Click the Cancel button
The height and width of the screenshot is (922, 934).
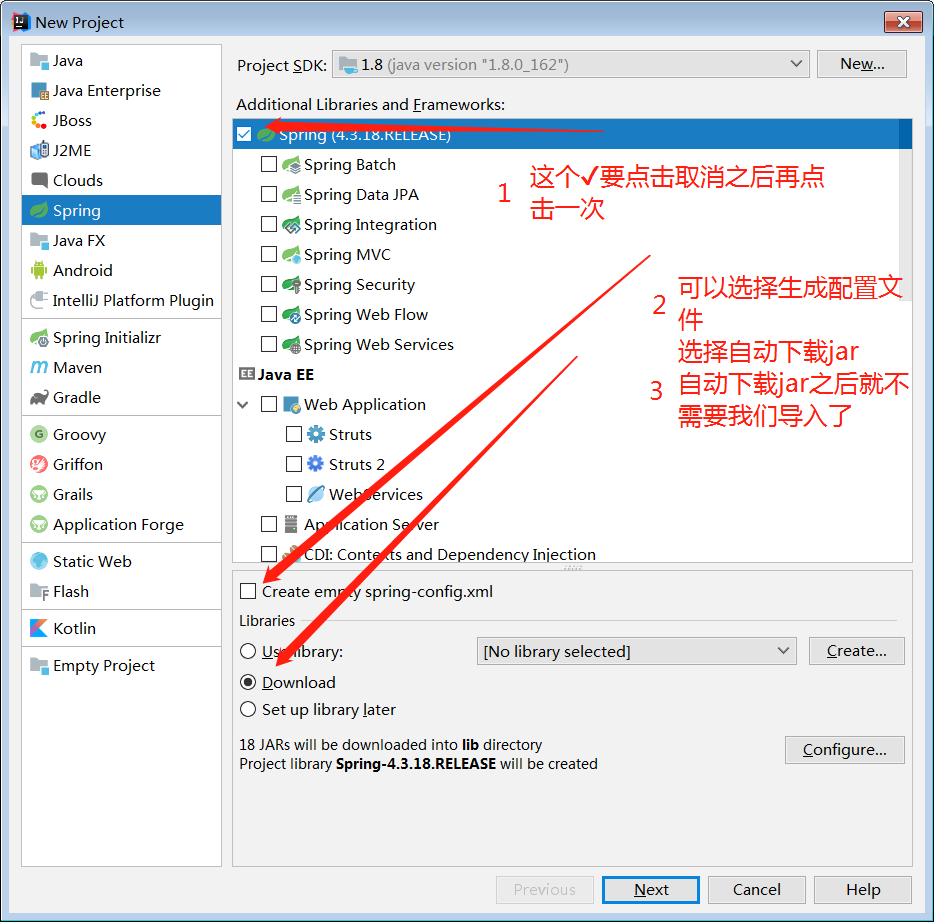click(756, 890)
